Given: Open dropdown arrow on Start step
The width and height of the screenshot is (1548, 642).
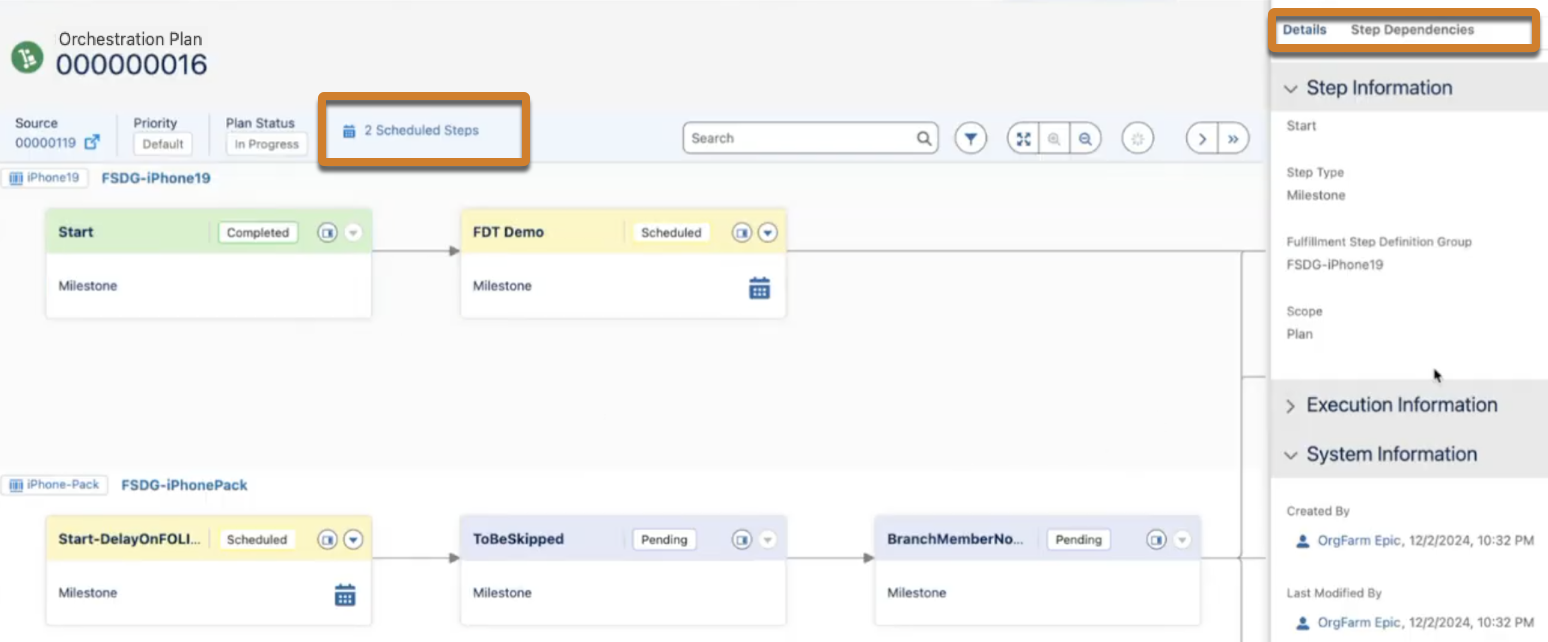Looking at the screenshot, I should coord(353,232).
